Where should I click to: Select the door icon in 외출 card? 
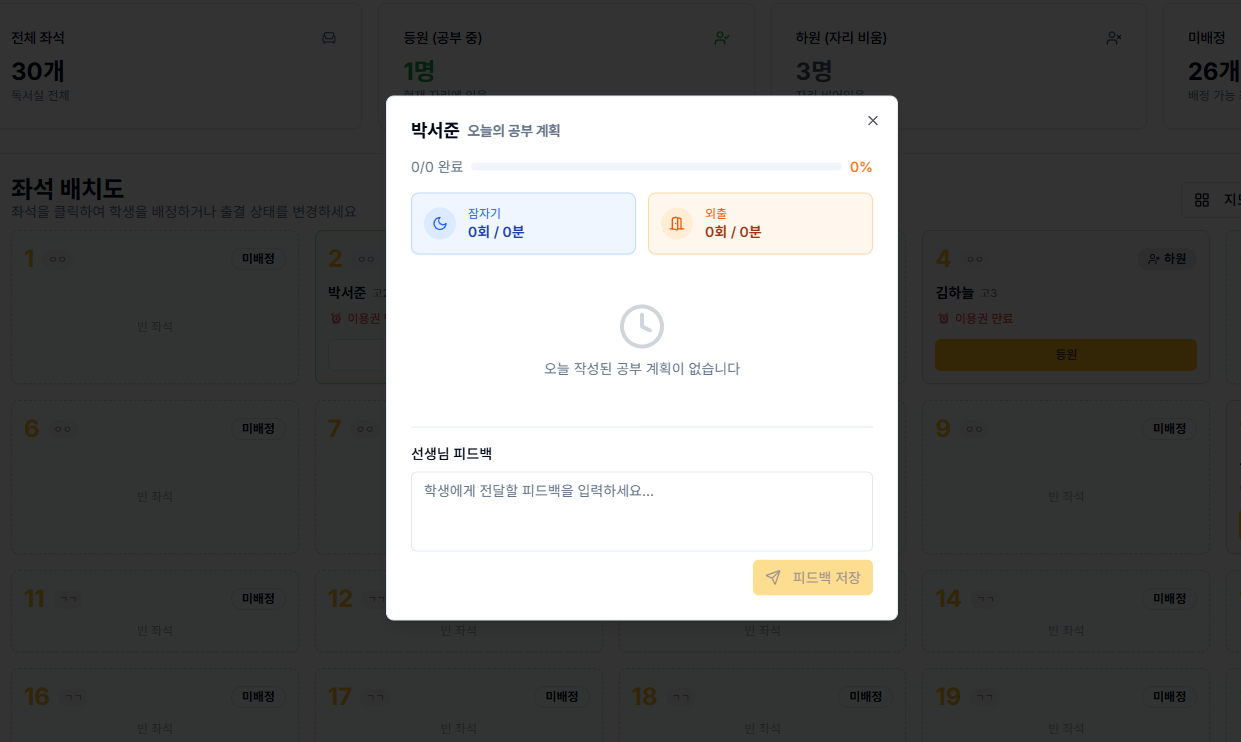(676, 224)
